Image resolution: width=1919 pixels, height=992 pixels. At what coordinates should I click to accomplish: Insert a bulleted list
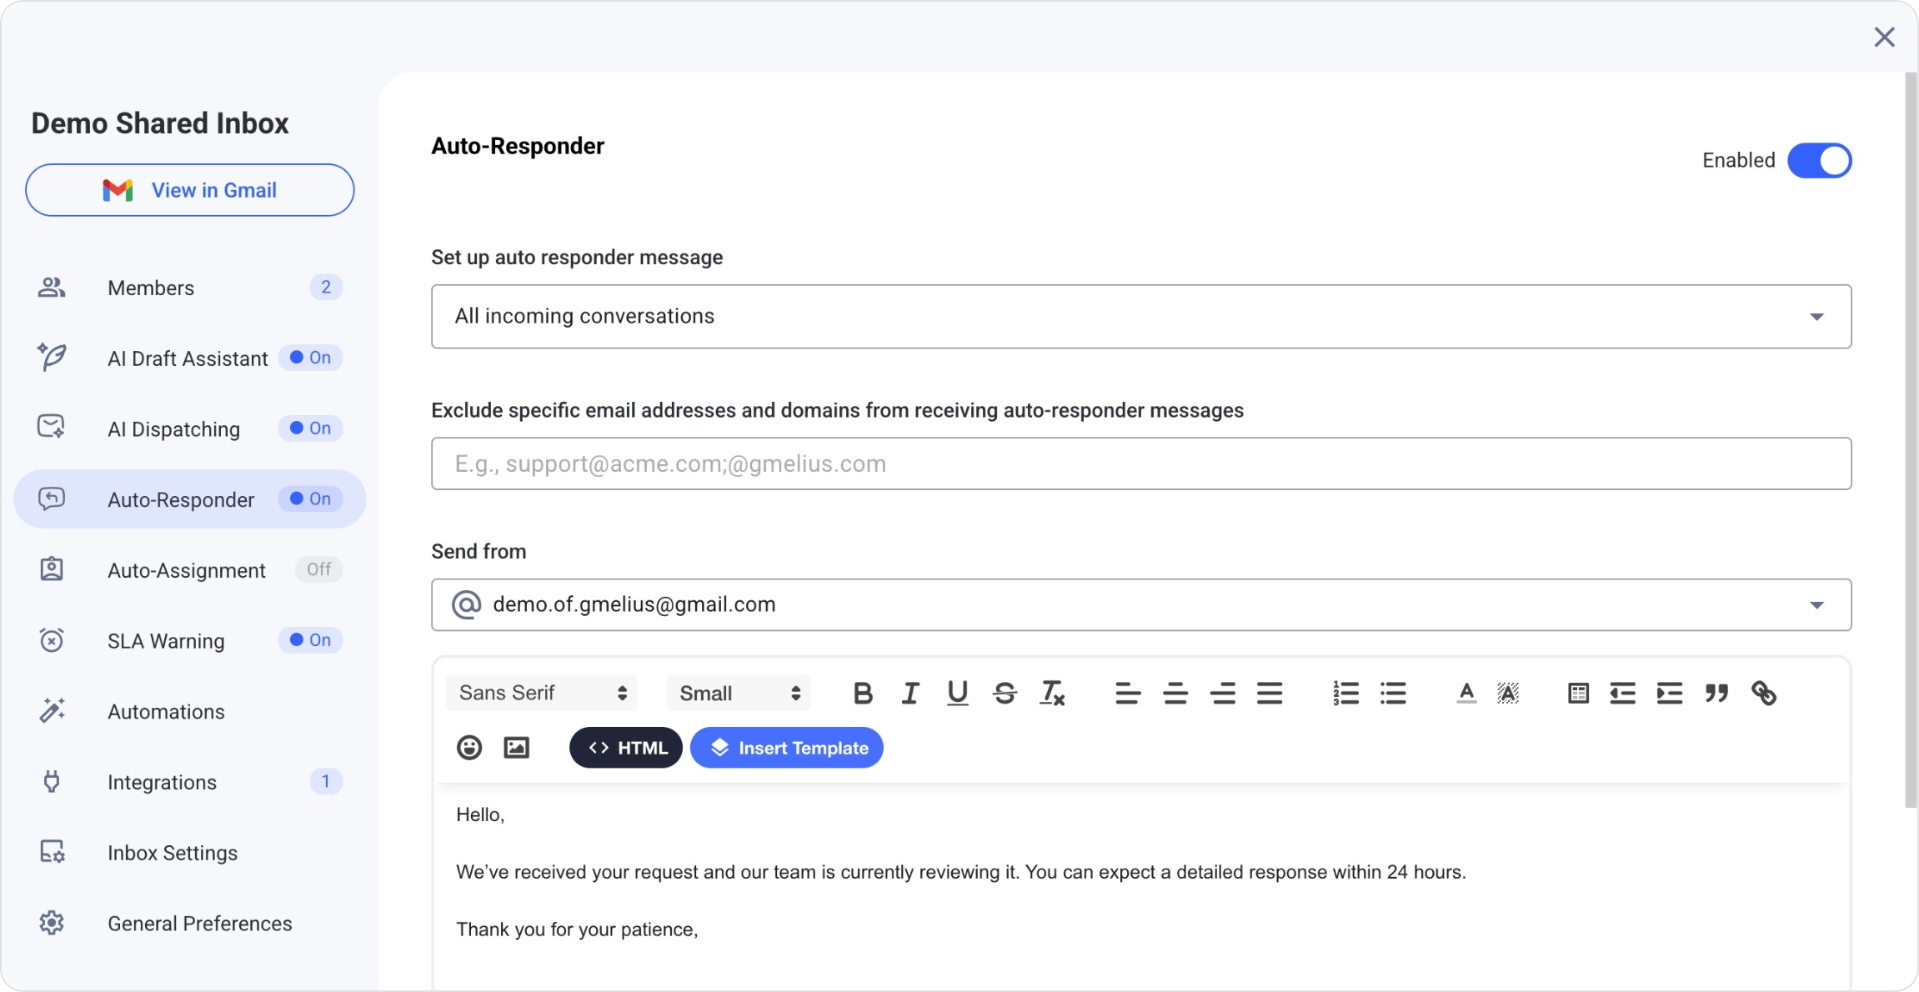pyautogui.click(x=1393, y=693)
